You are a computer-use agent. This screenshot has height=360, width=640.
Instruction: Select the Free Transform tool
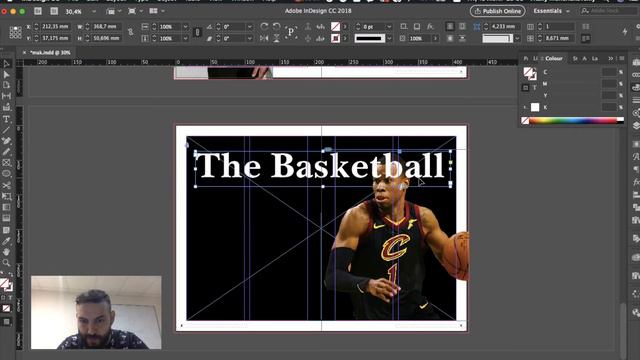tap(6, 196)
